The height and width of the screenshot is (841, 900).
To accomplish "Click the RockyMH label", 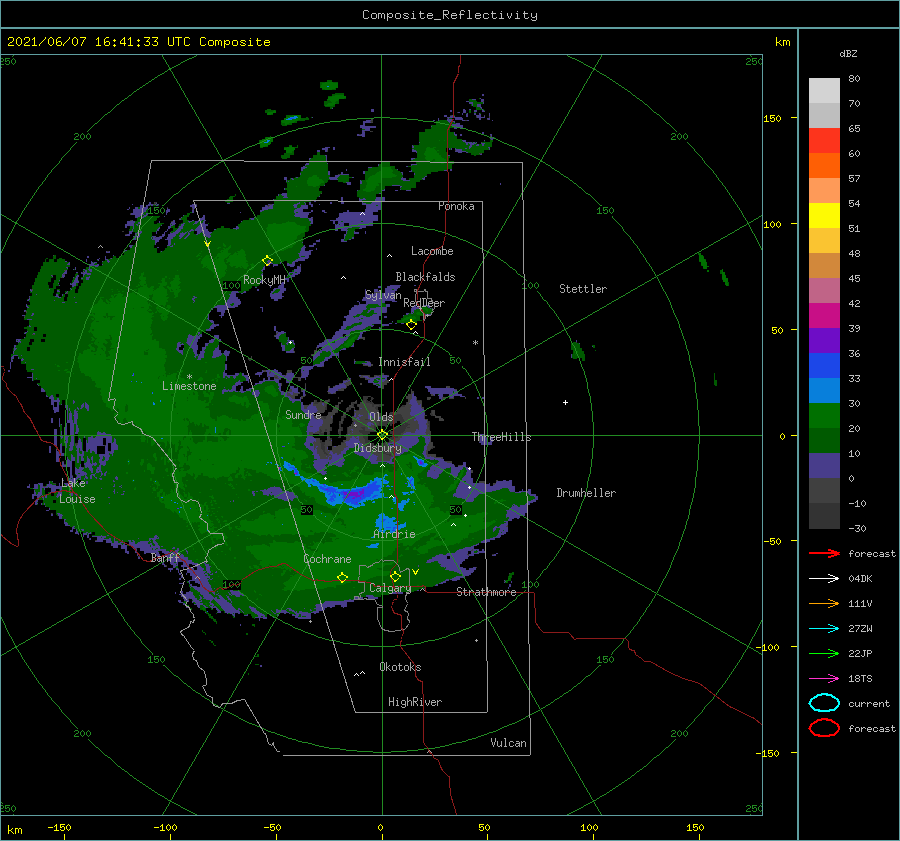I will 264,280.
